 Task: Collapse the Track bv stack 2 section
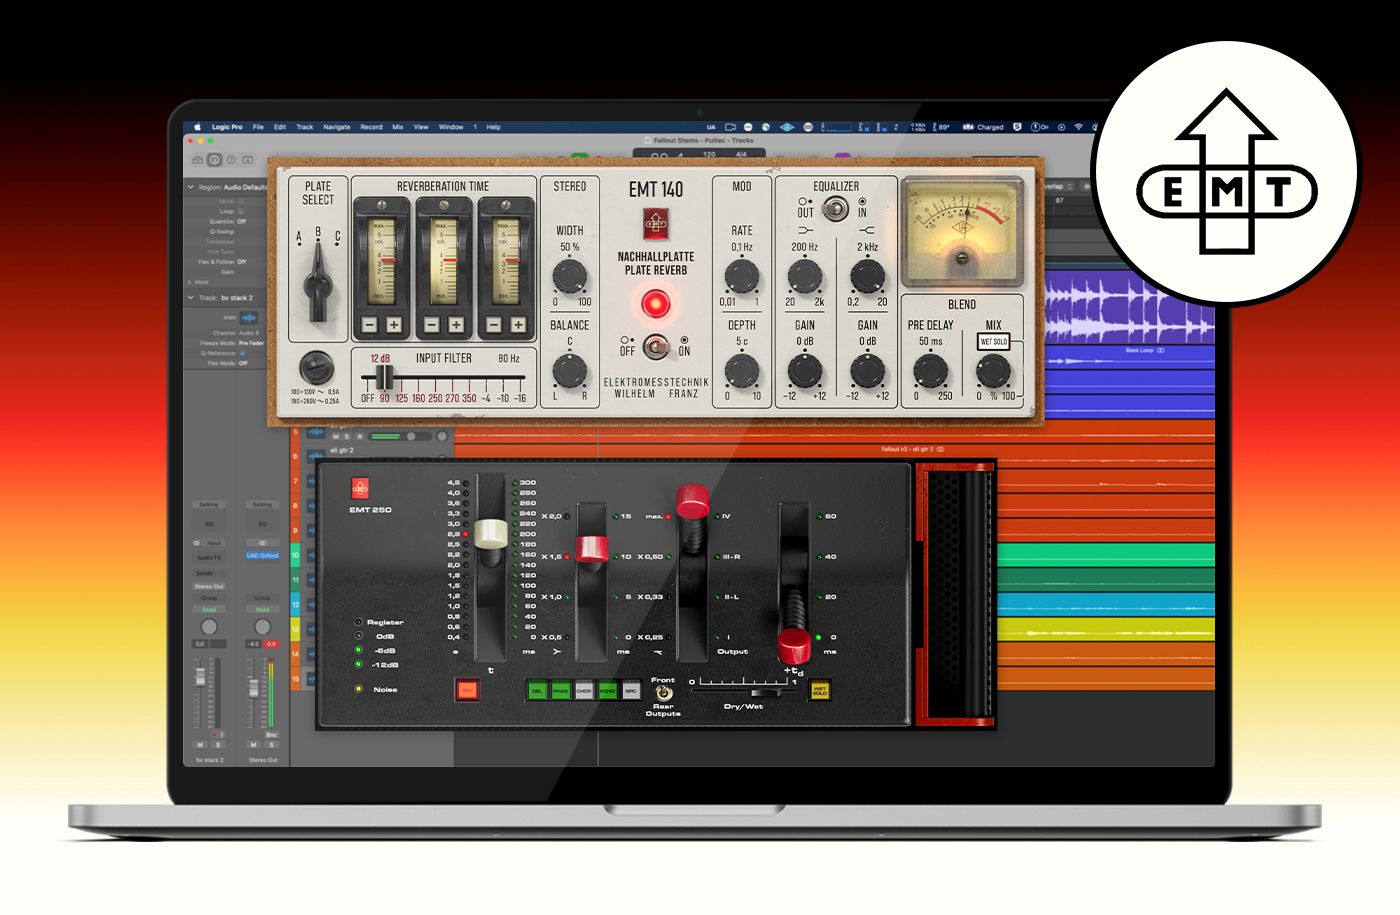coord(190,297)
